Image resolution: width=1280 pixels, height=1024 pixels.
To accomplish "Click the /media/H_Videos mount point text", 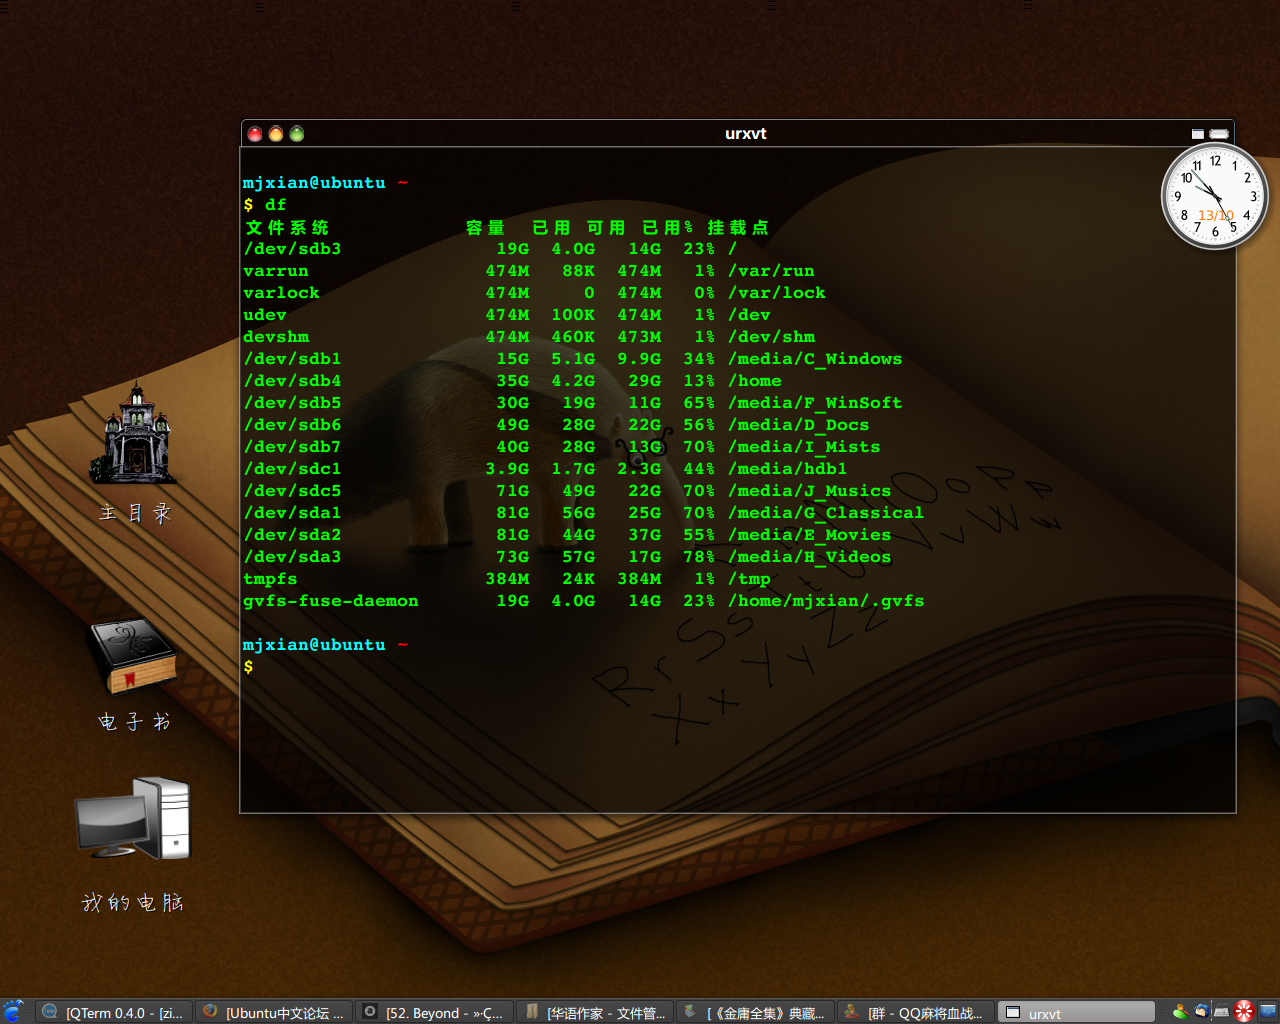I will (810, 557).
